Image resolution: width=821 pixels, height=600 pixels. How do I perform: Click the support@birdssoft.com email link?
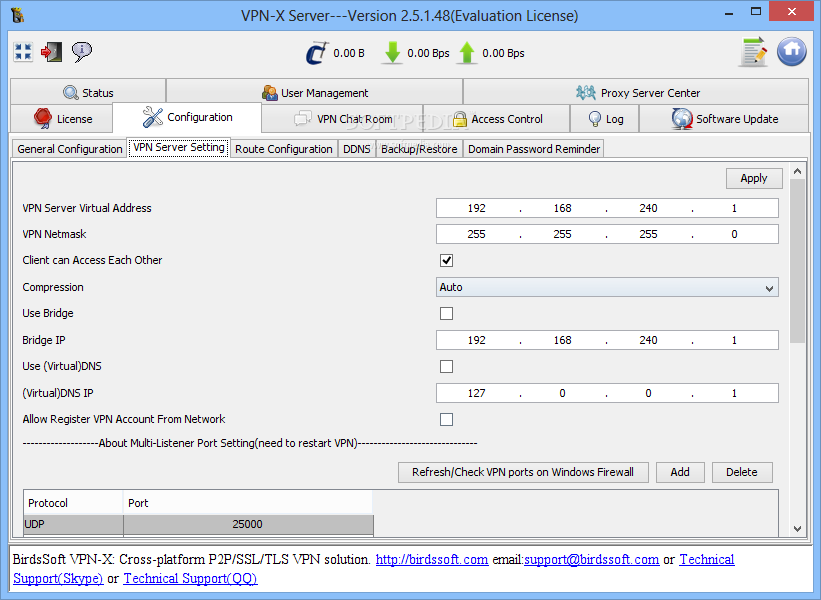click(592, 560)
